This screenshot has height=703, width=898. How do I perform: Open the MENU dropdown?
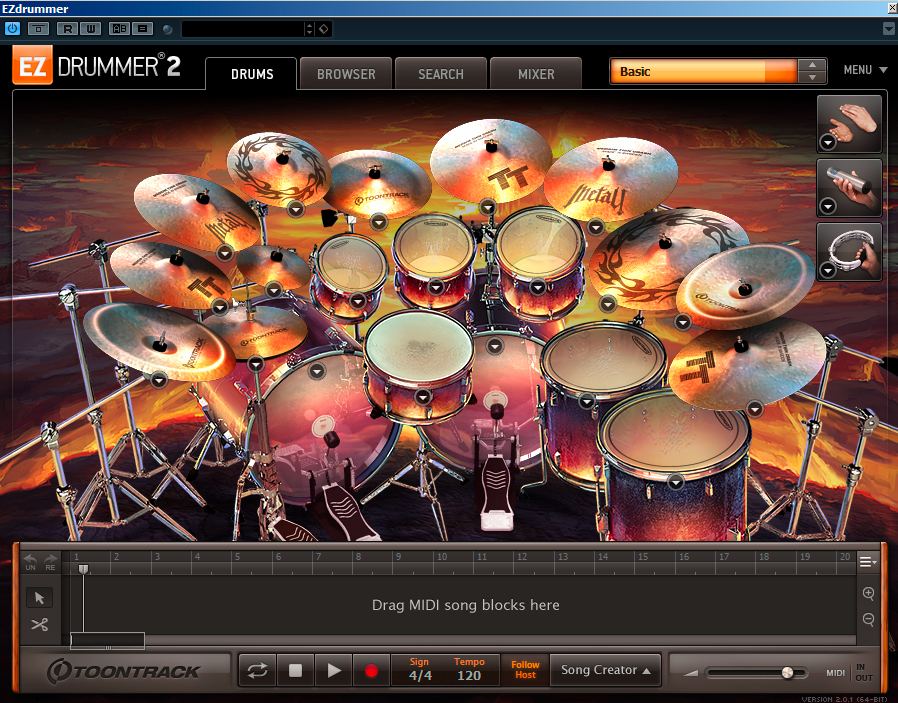click(865, 70)
